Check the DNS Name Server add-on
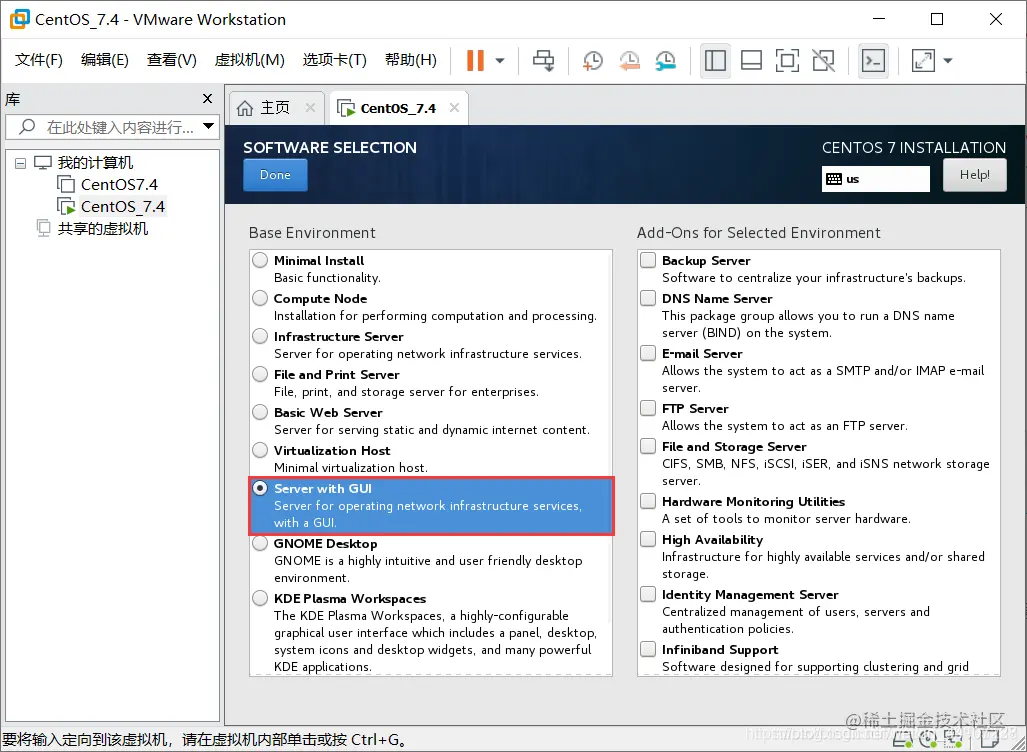This screenshot has height=752, width=1027. [648, 298]
